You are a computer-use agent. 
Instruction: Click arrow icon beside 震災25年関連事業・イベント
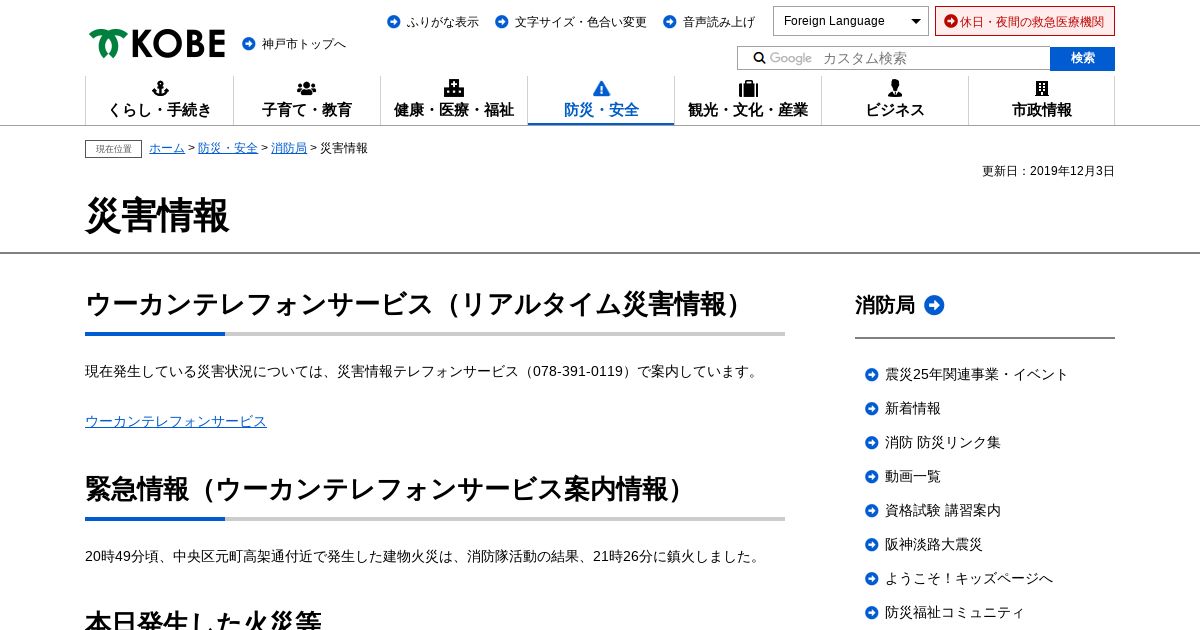tap(872, 375)
